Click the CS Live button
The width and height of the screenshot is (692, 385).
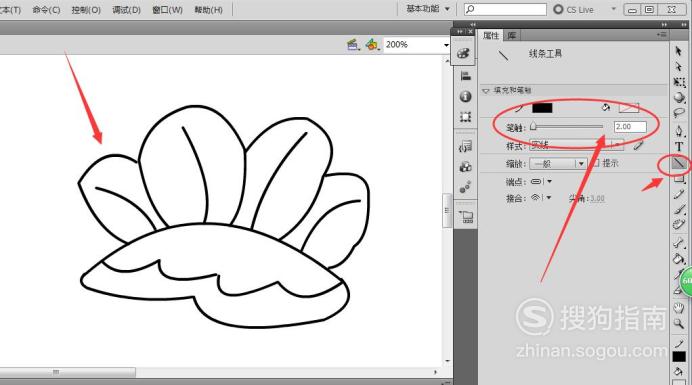574,9
